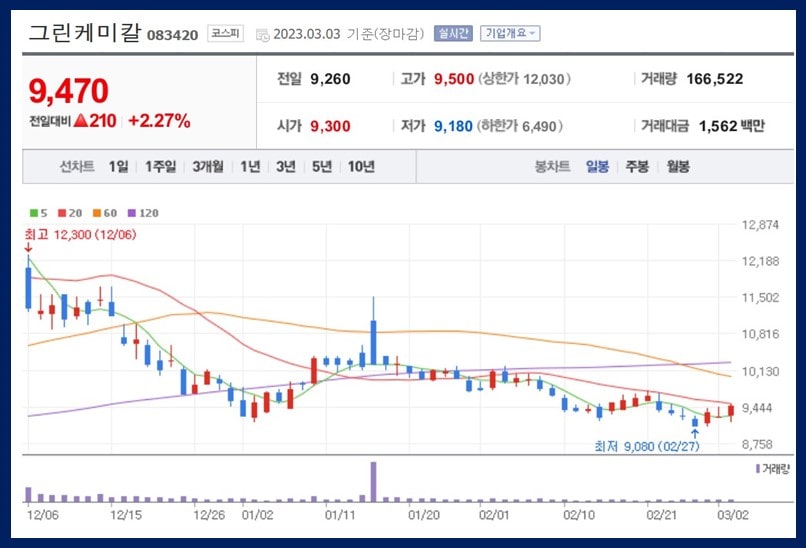Screen dimensions: 806x548
Task: Click the calendar icon beside 2023.03.03
Action: pyautogui.click(x=263, y=35)
